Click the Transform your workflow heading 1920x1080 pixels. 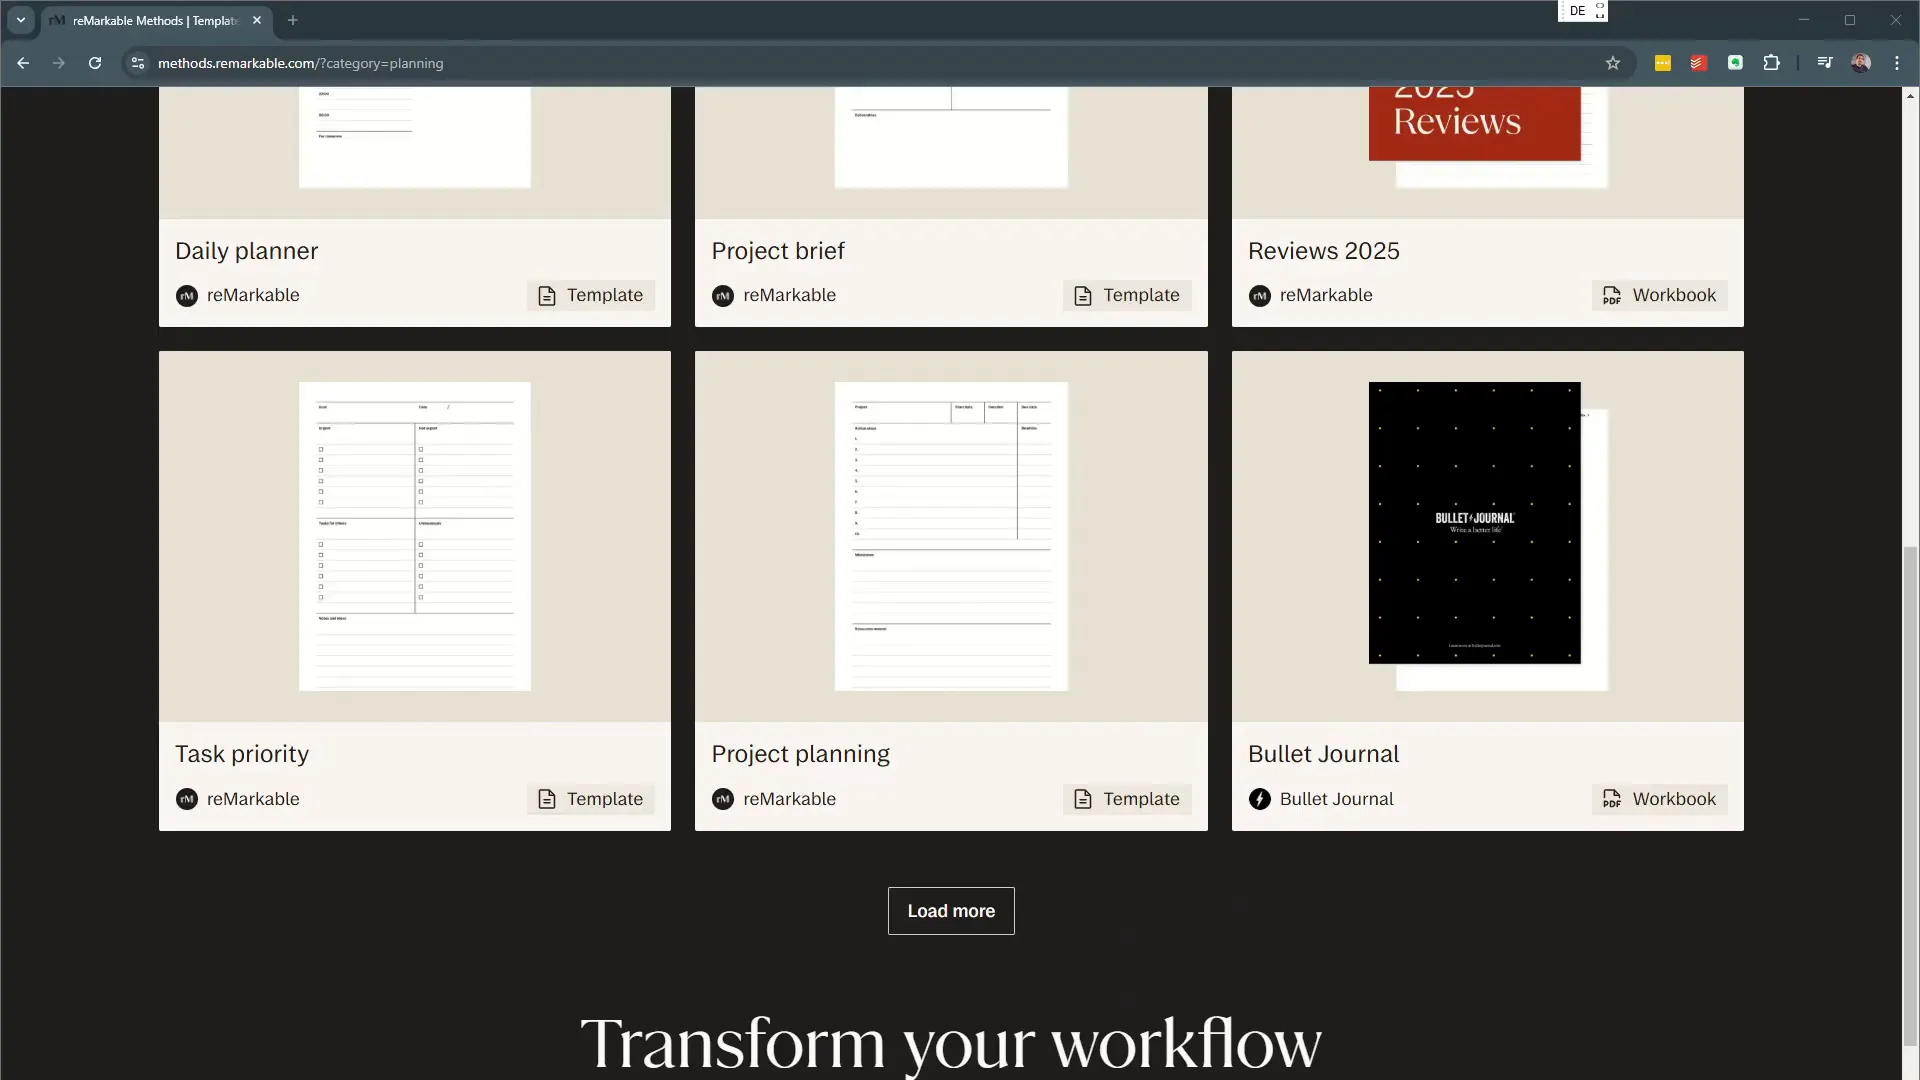[951, 1043]
